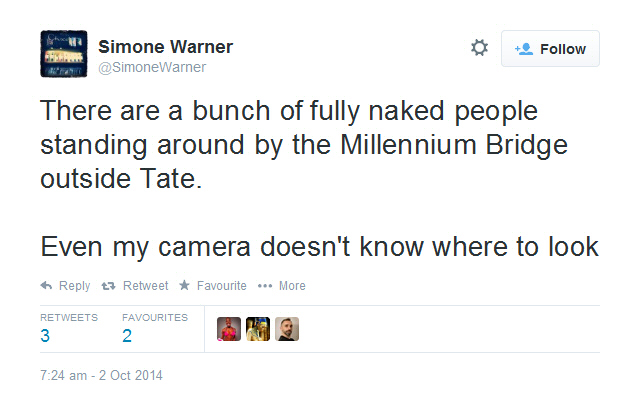The width and height of the screenshot is (640, 417).
Task: Expand the More options text
Action: 292,286
